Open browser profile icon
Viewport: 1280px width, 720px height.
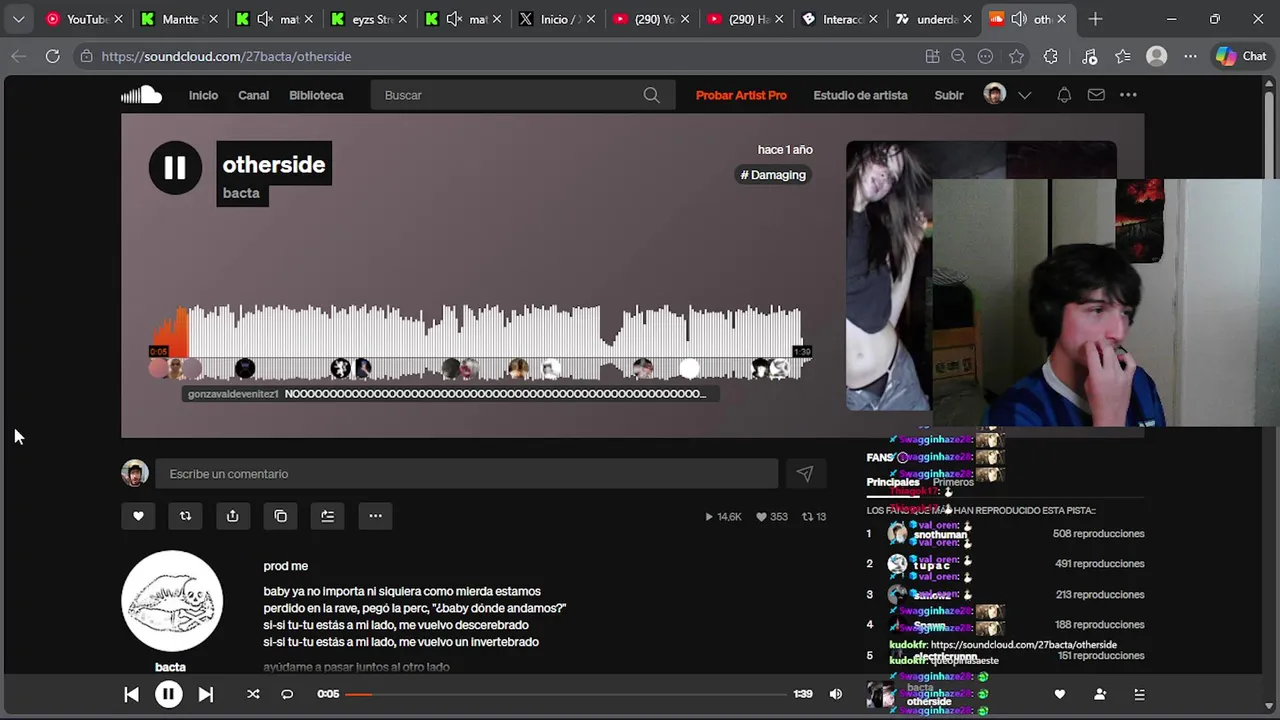tap(1157, 57)
